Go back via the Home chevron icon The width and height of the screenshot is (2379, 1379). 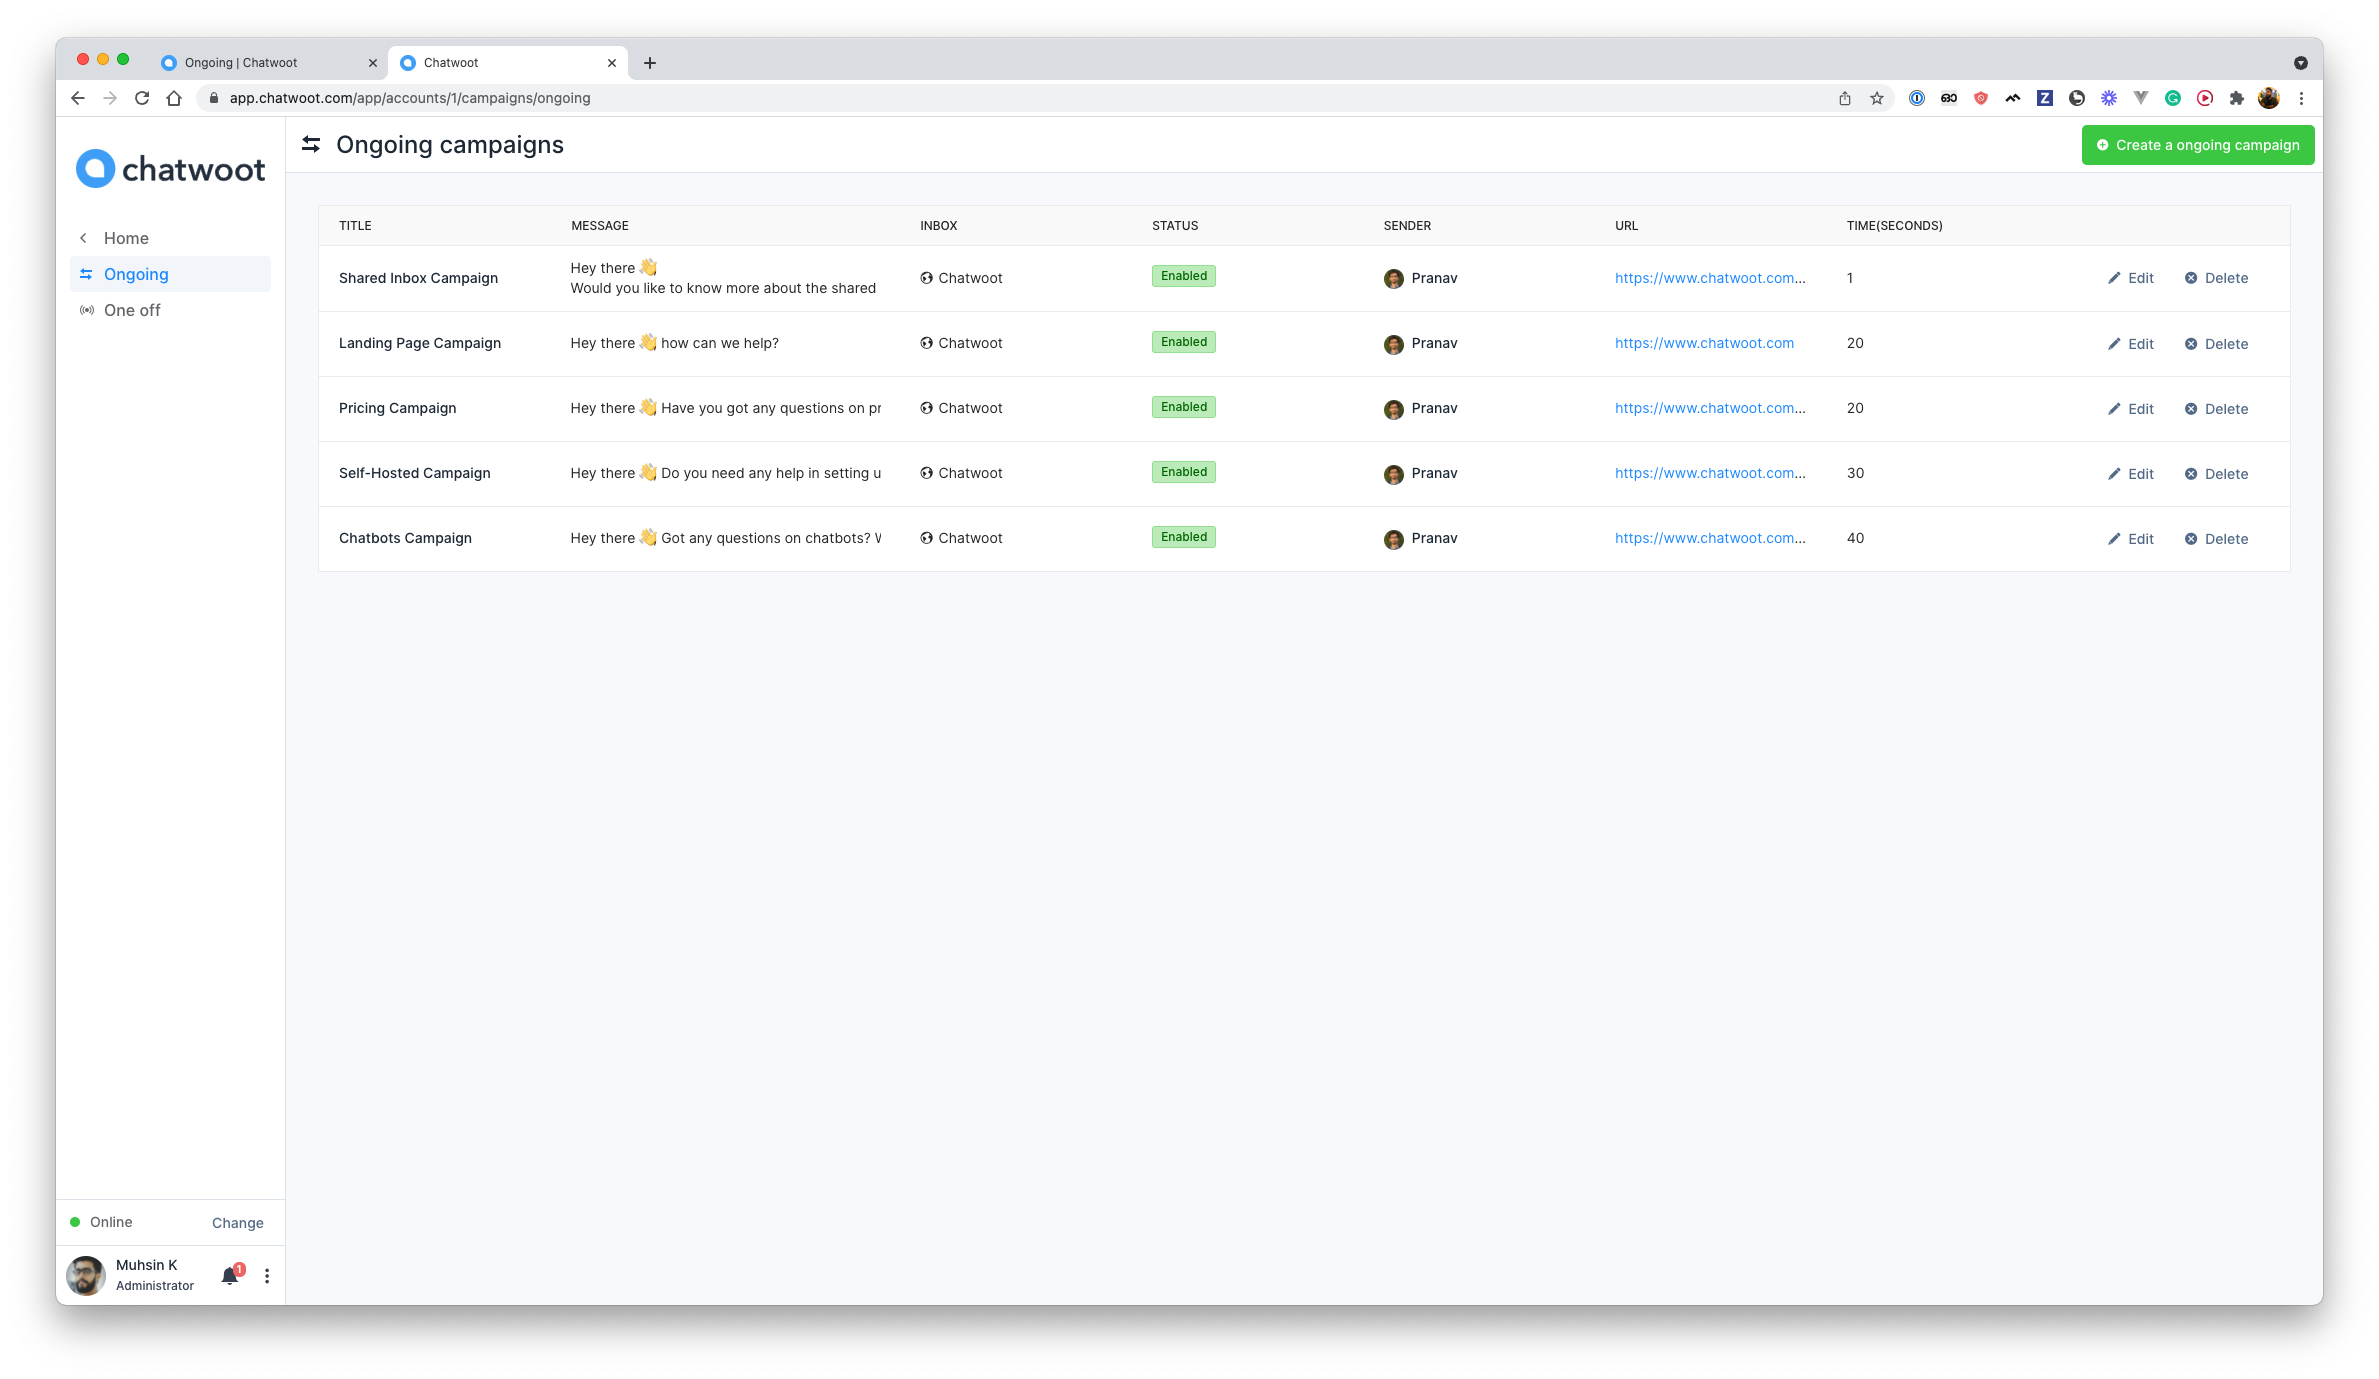(x=84, y=238)
